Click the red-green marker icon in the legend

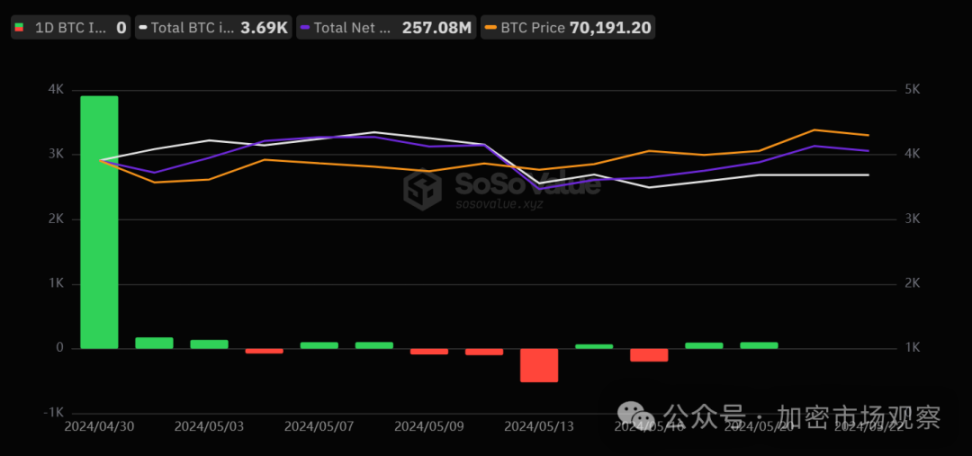pos(19,28)
